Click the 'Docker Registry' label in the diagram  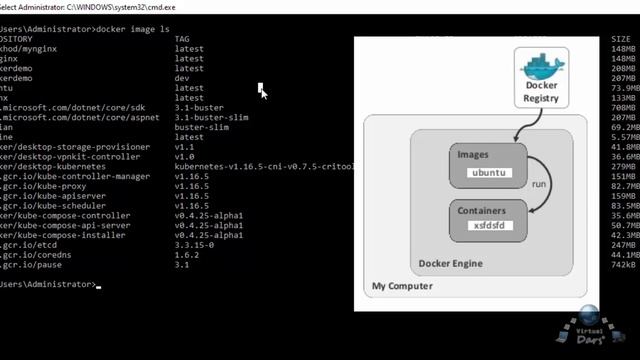[x=541, y=92]
